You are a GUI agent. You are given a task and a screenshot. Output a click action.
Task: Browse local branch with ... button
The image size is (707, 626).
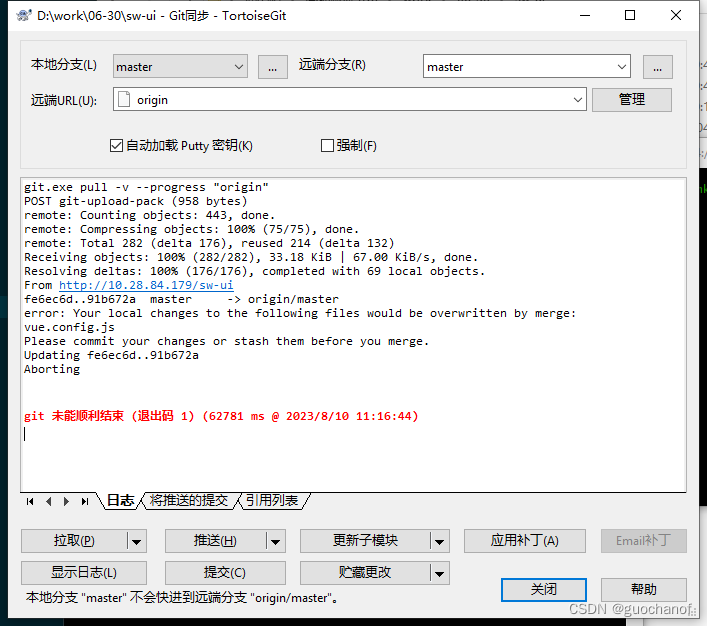coord(273,67)
